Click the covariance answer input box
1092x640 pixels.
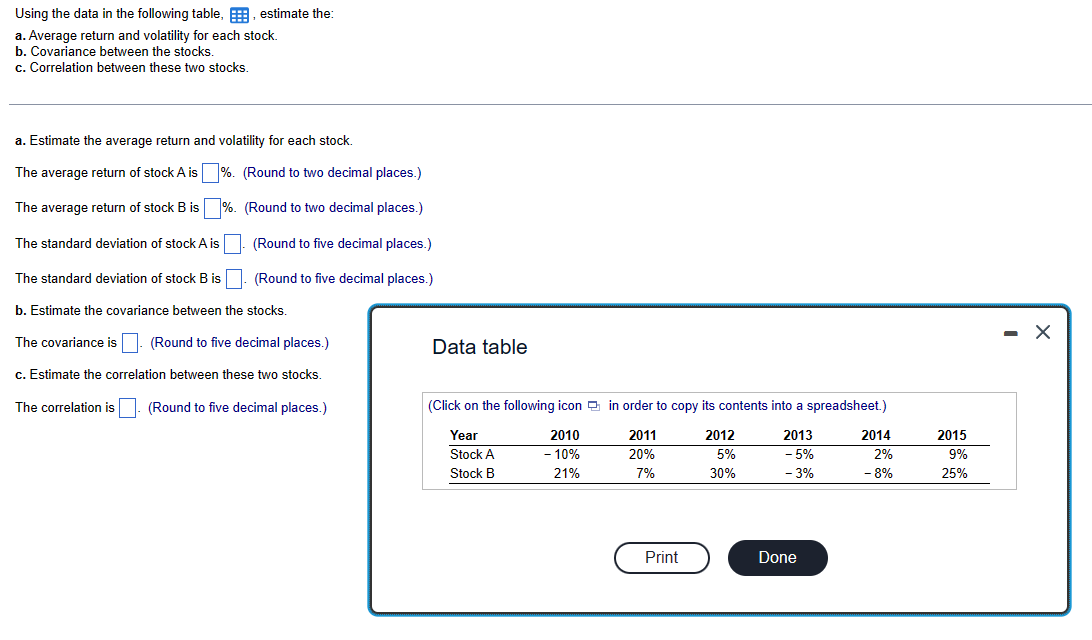(x=129, y=342)
